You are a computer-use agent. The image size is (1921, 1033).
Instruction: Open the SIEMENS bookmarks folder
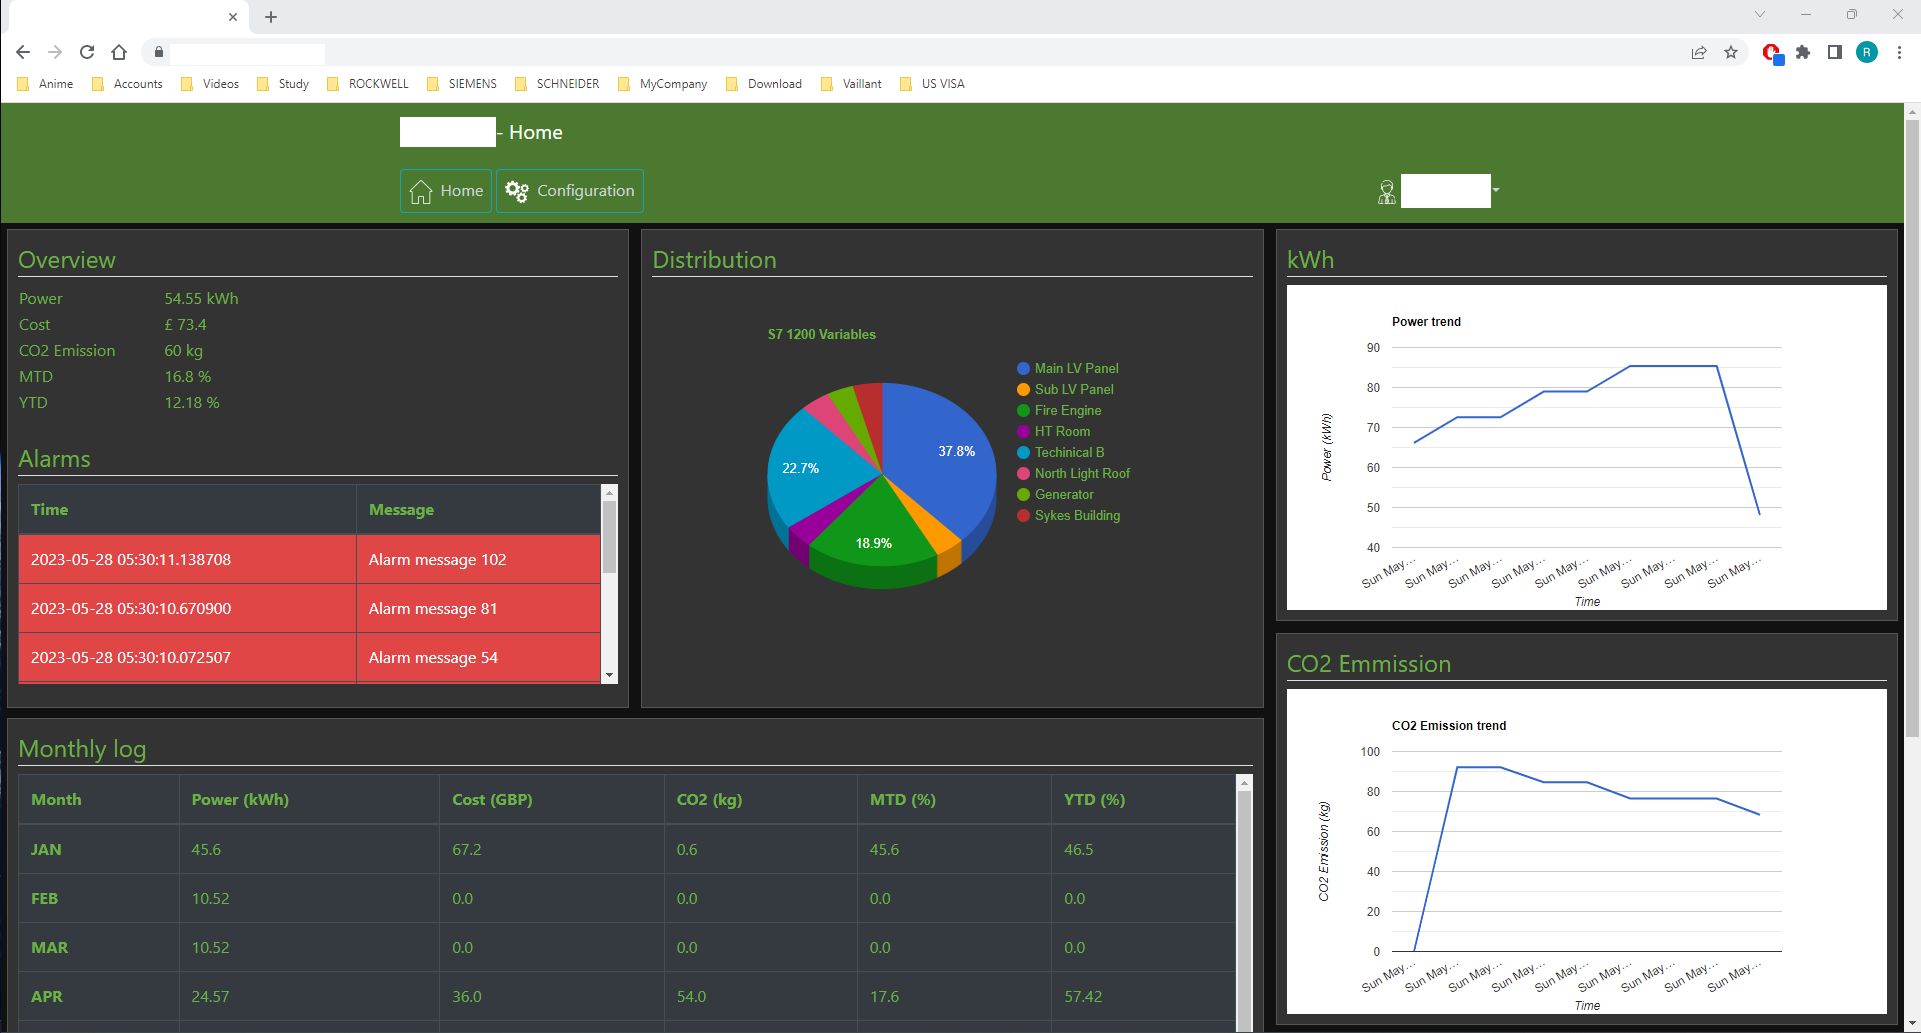coord(462,84)
